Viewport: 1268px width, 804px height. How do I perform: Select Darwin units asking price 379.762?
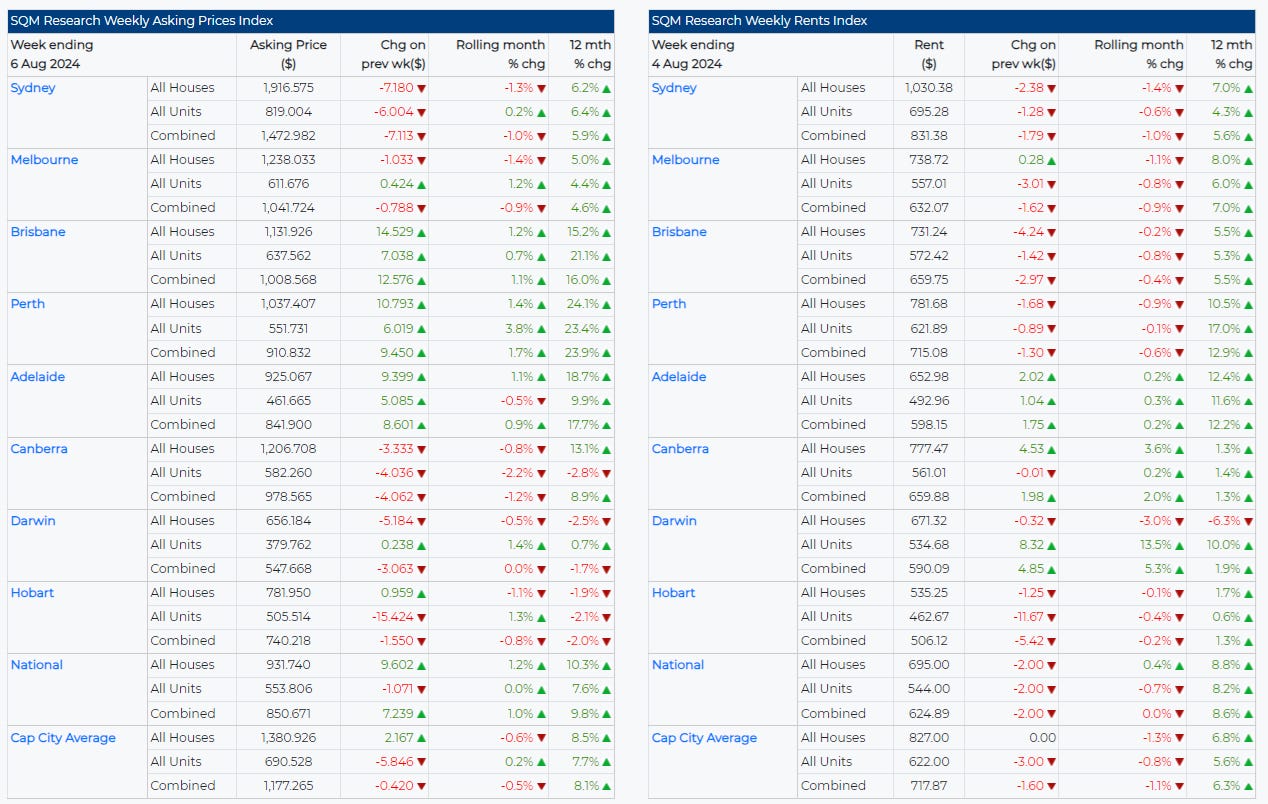(x=287, y=545)
